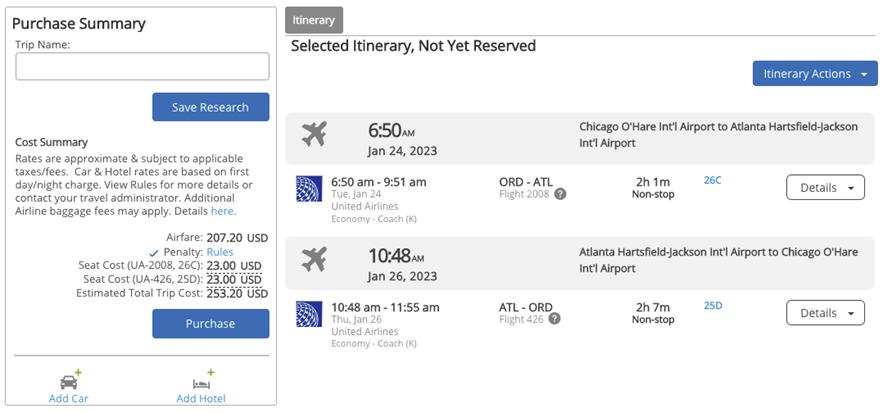883x413 pixels.
Task: Expand Details for the ATL - ORD flight
Action: point(825,313)
